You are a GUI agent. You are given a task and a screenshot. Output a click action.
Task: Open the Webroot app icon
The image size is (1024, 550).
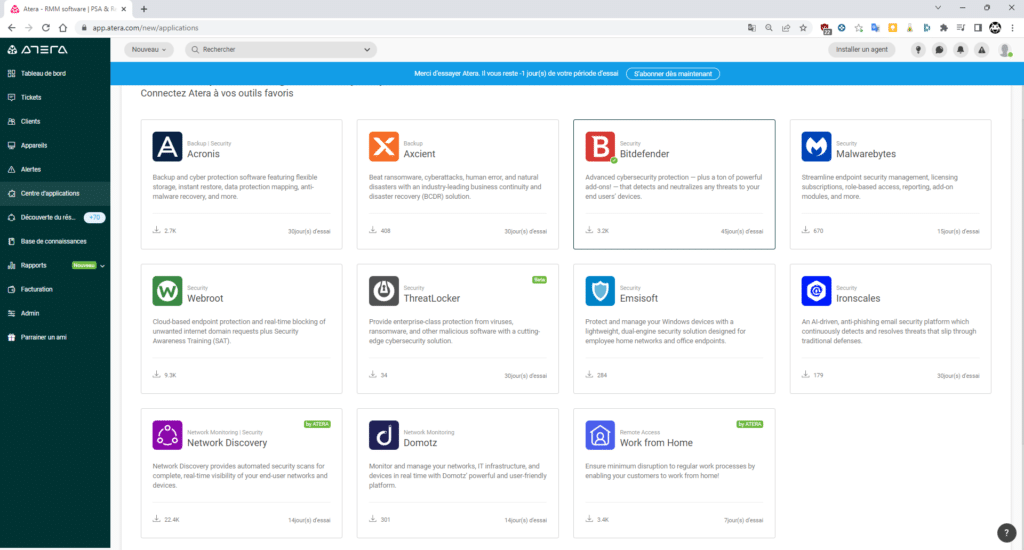(x=167, y=291)
